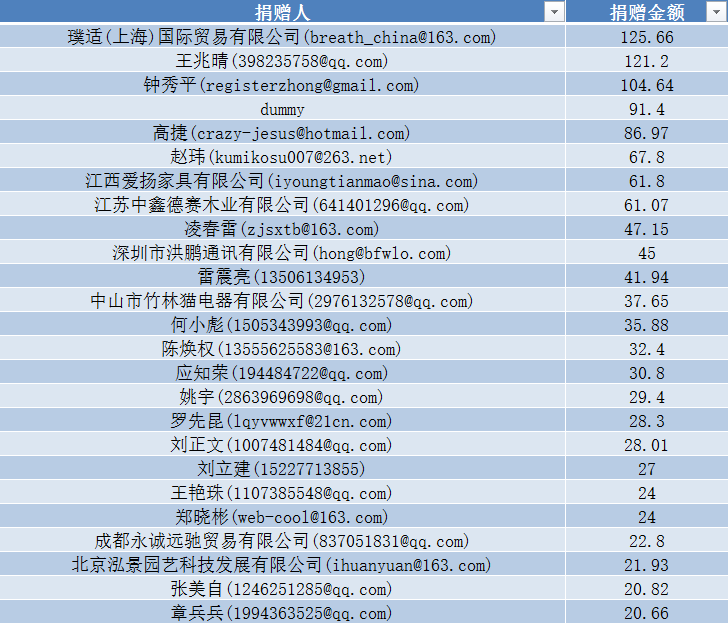
Task: Select the amount cell 30.8
Action: (647, 372)
